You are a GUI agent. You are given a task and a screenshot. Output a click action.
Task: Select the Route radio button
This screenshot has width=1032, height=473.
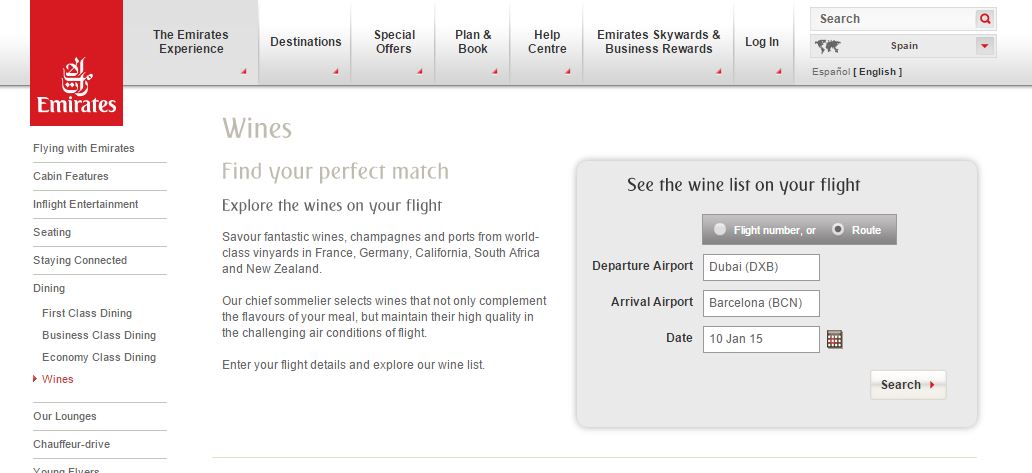838,230
